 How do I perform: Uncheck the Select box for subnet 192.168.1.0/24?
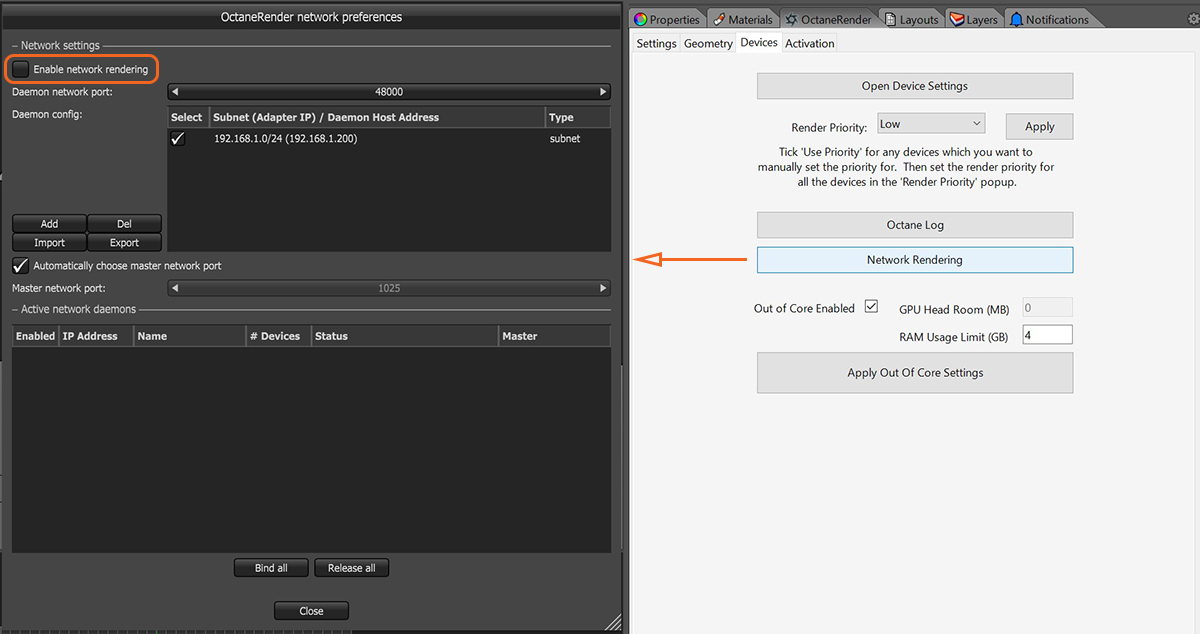pos(178,139)
